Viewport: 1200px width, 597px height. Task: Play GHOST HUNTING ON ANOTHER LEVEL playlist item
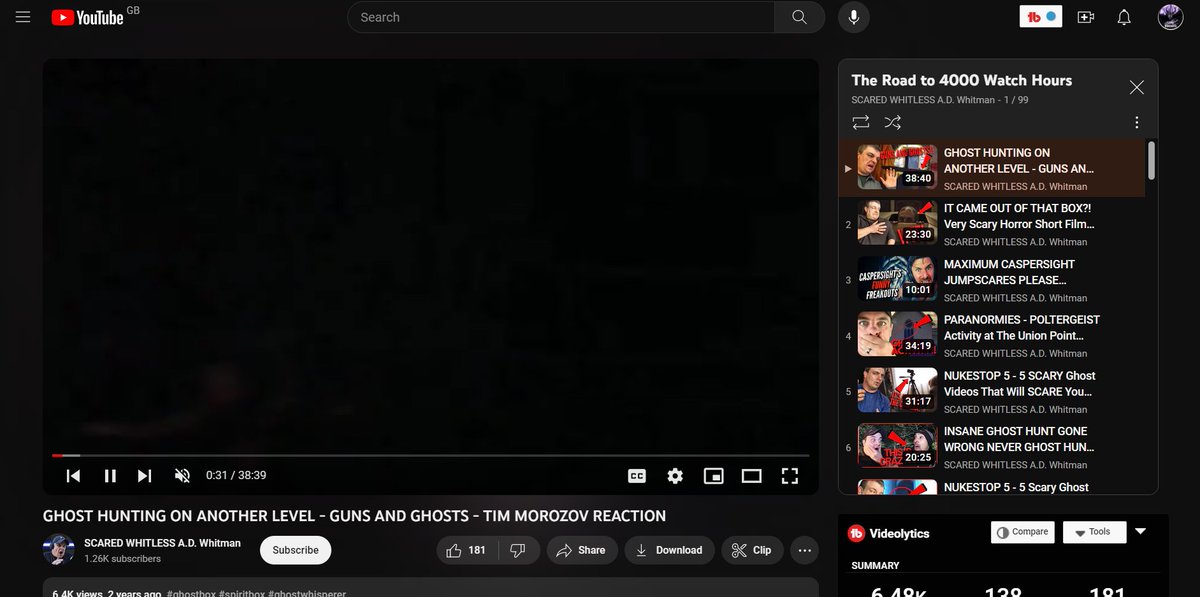992,166
